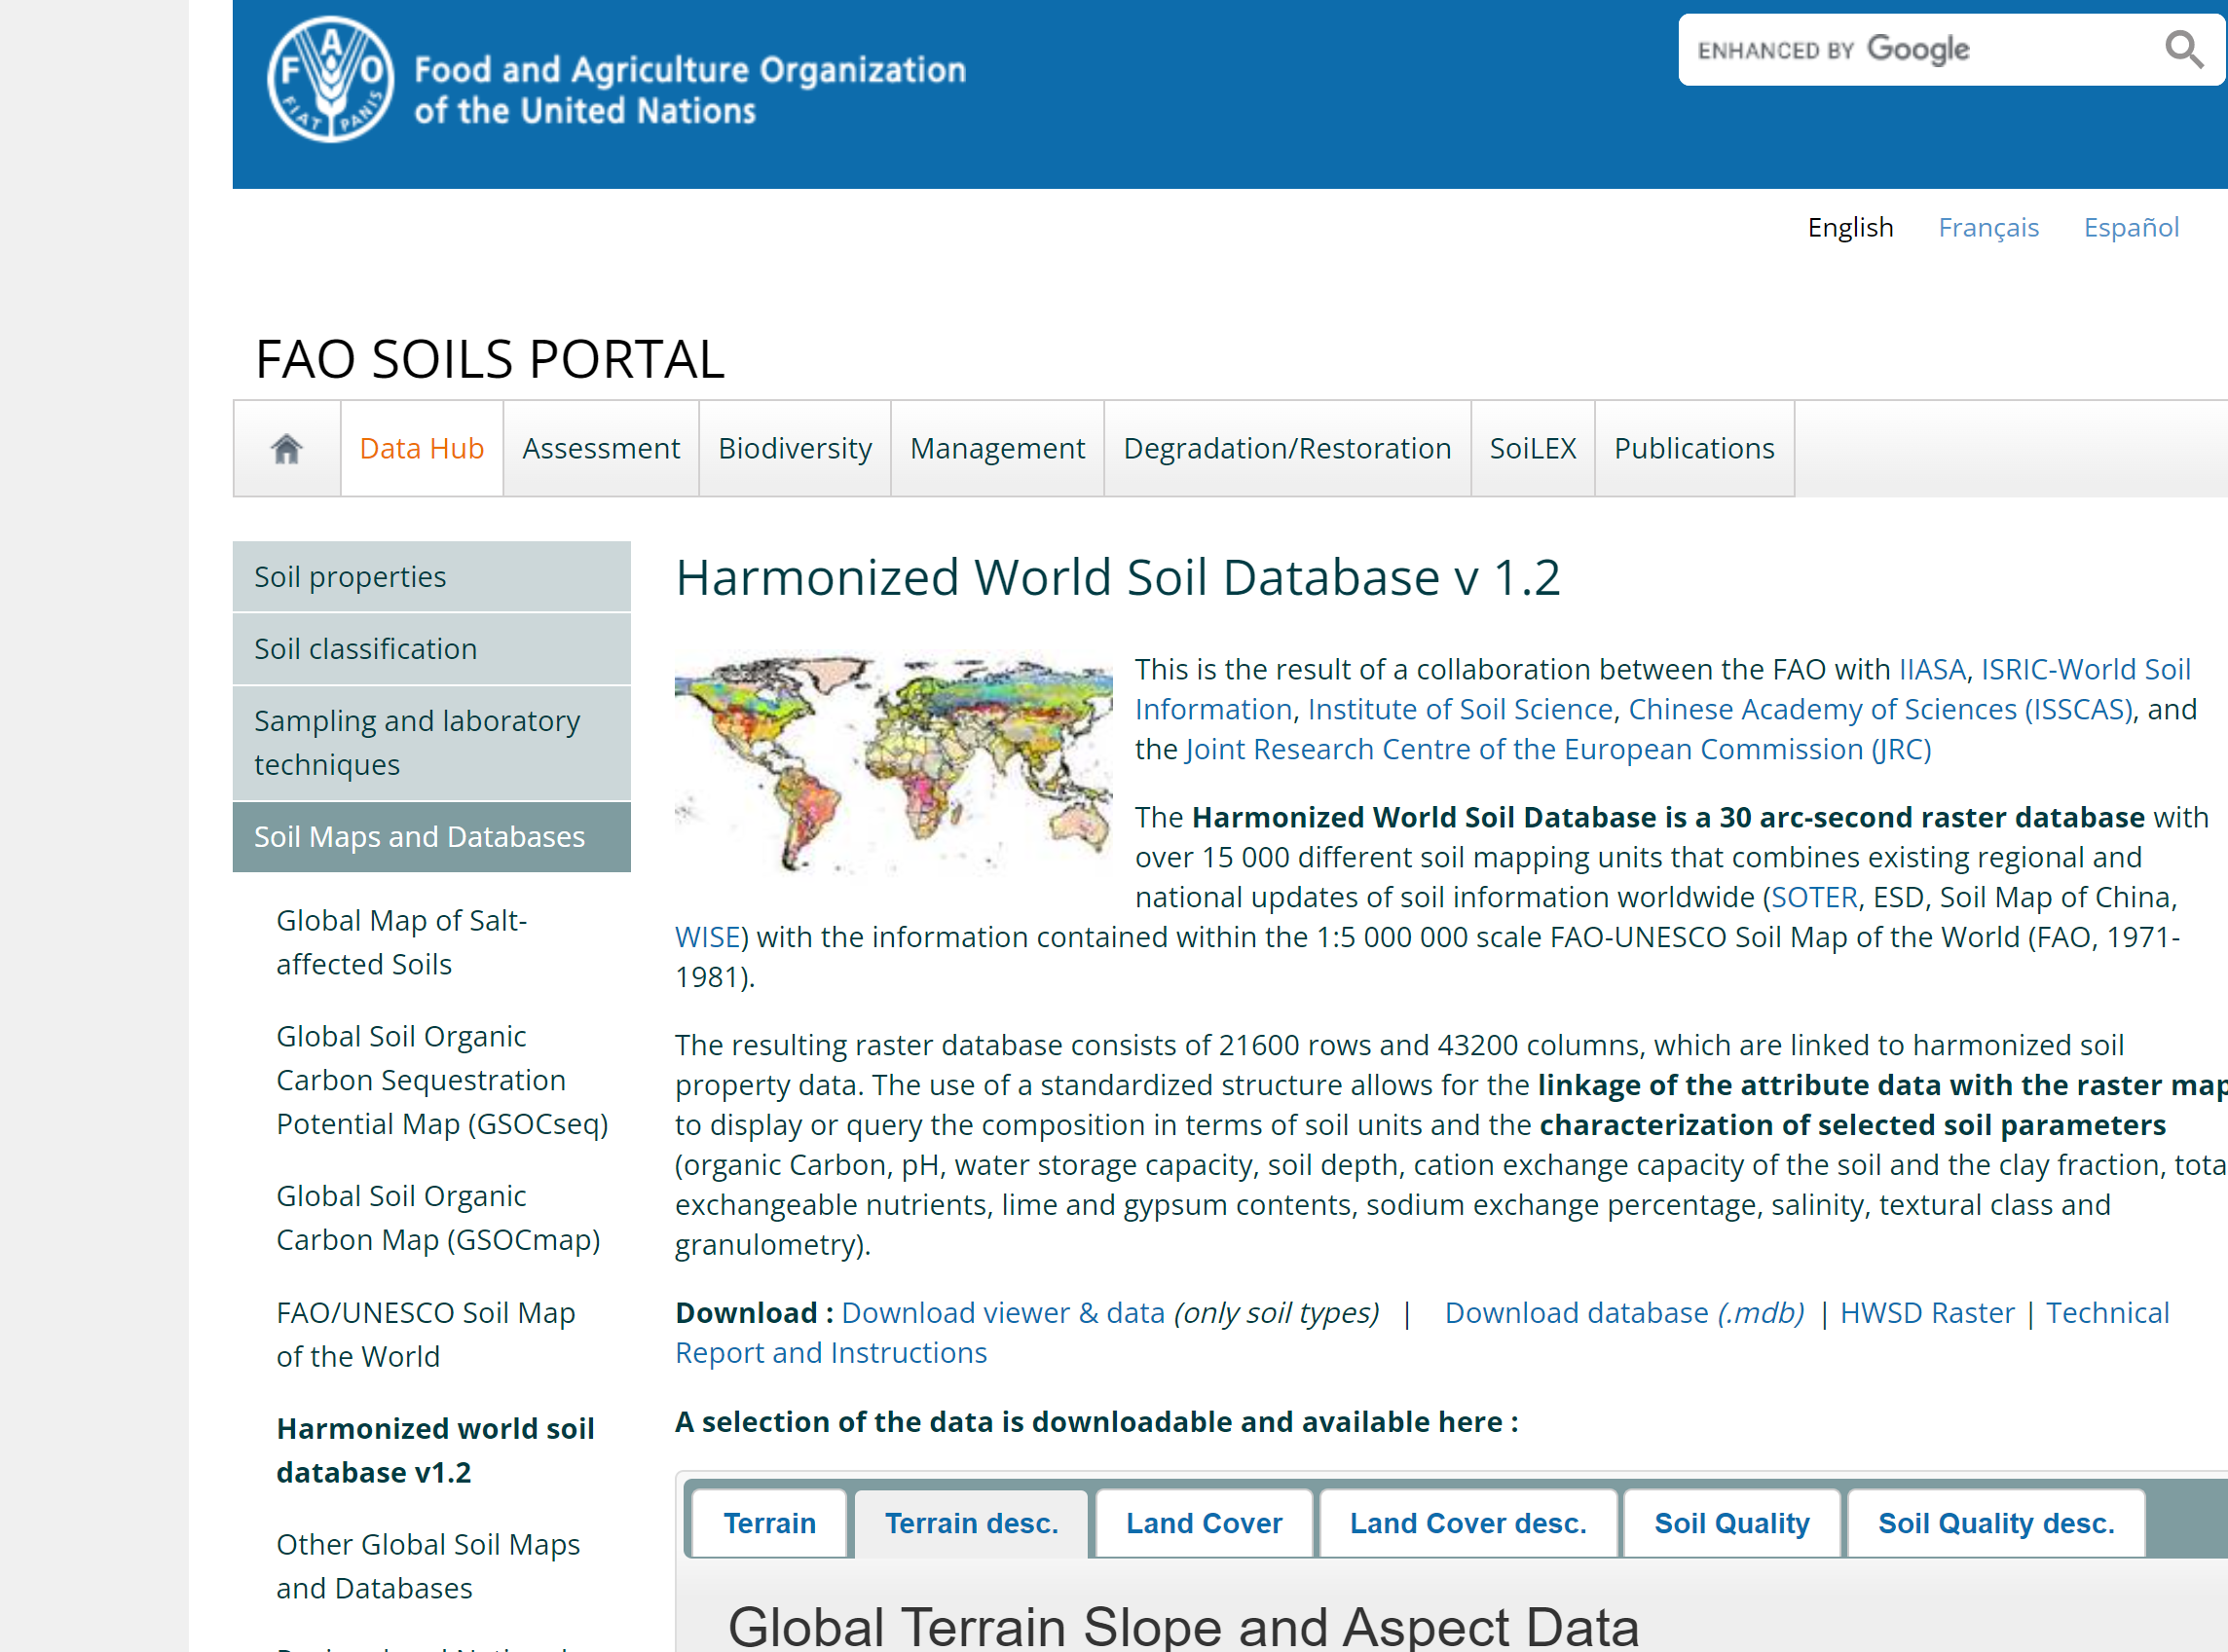Switch language to Français

click(x=1988, y=227)
